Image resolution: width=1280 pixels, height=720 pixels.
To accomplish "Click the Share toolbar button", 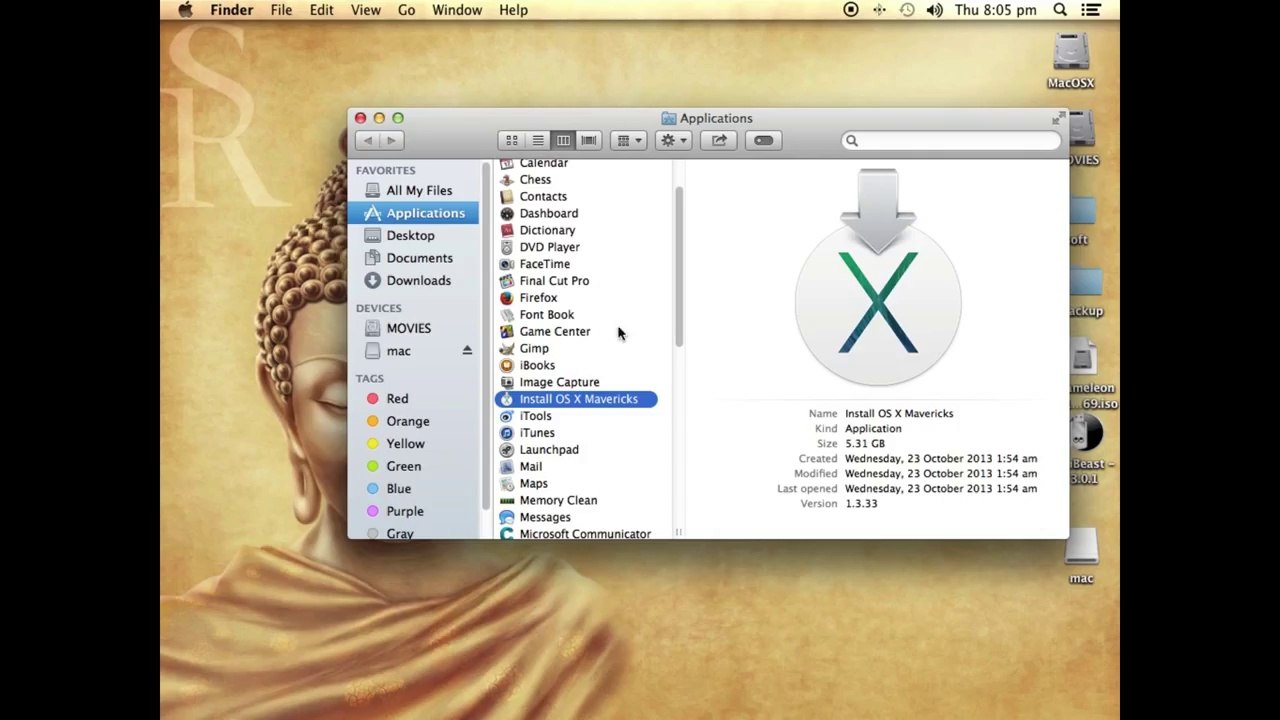I will click(719, 141).
